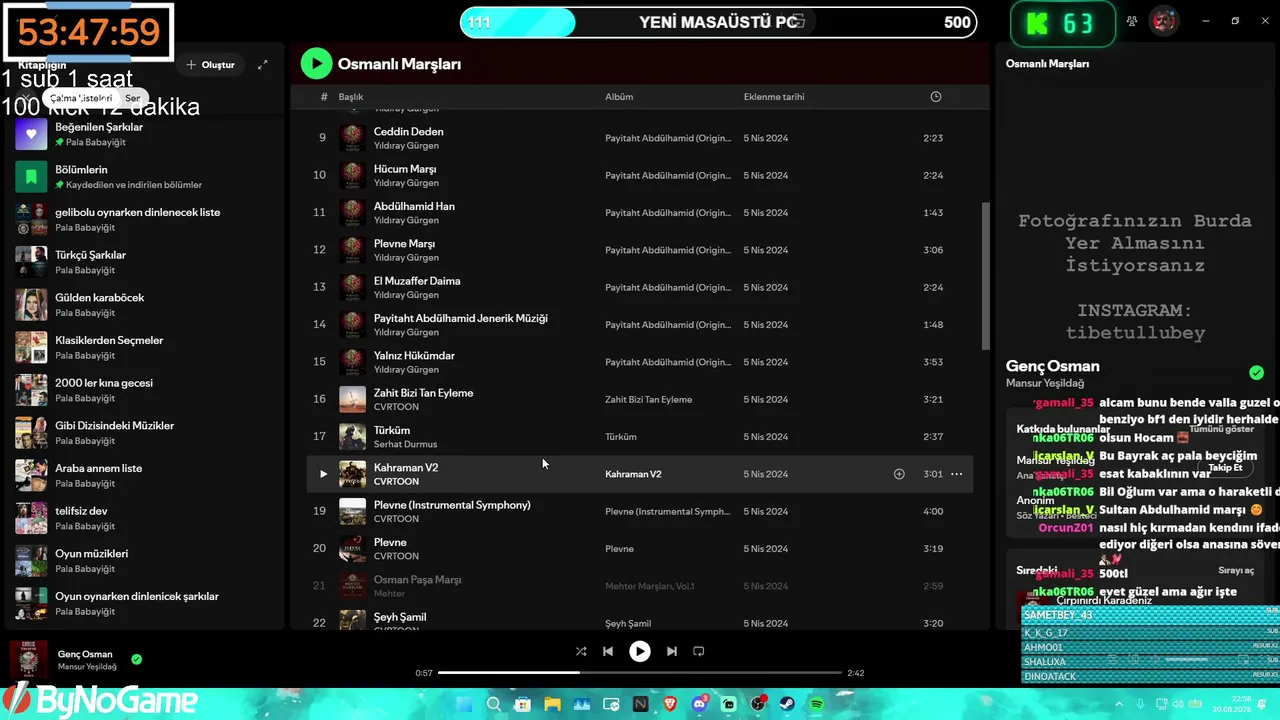The height and width of the screenshot is (720, 1280).
Task: Sort by the Başlık column header
Action: click(x=350, y=97)
